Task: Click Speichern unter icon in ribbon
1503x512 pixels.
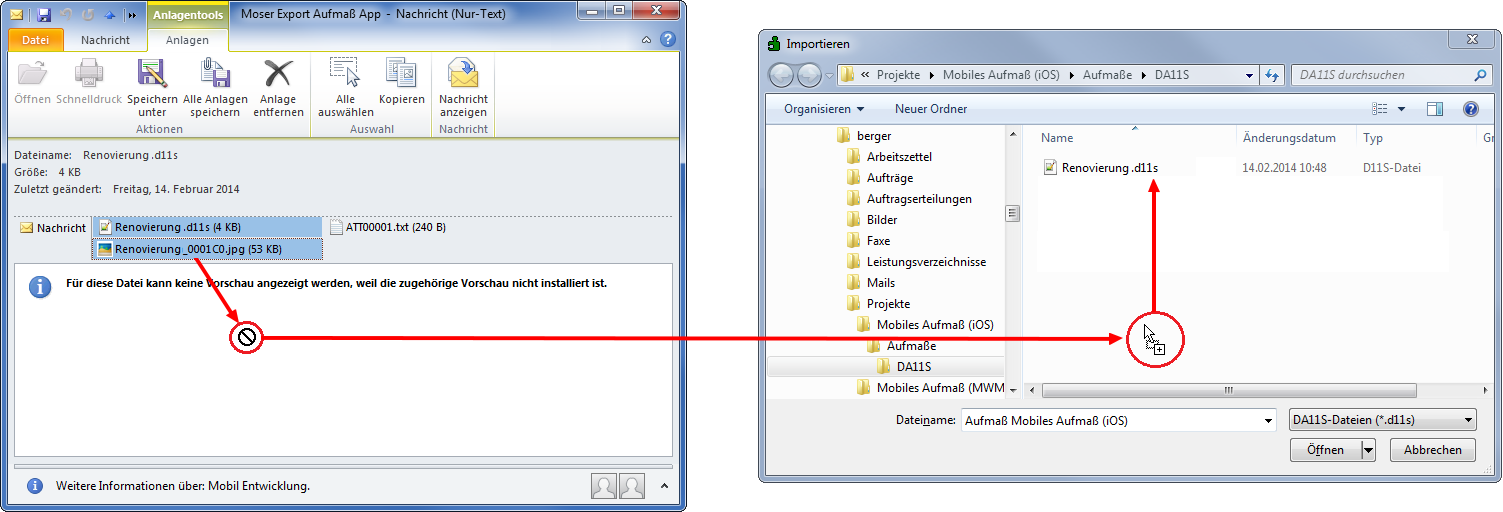Action: (152, 73)
